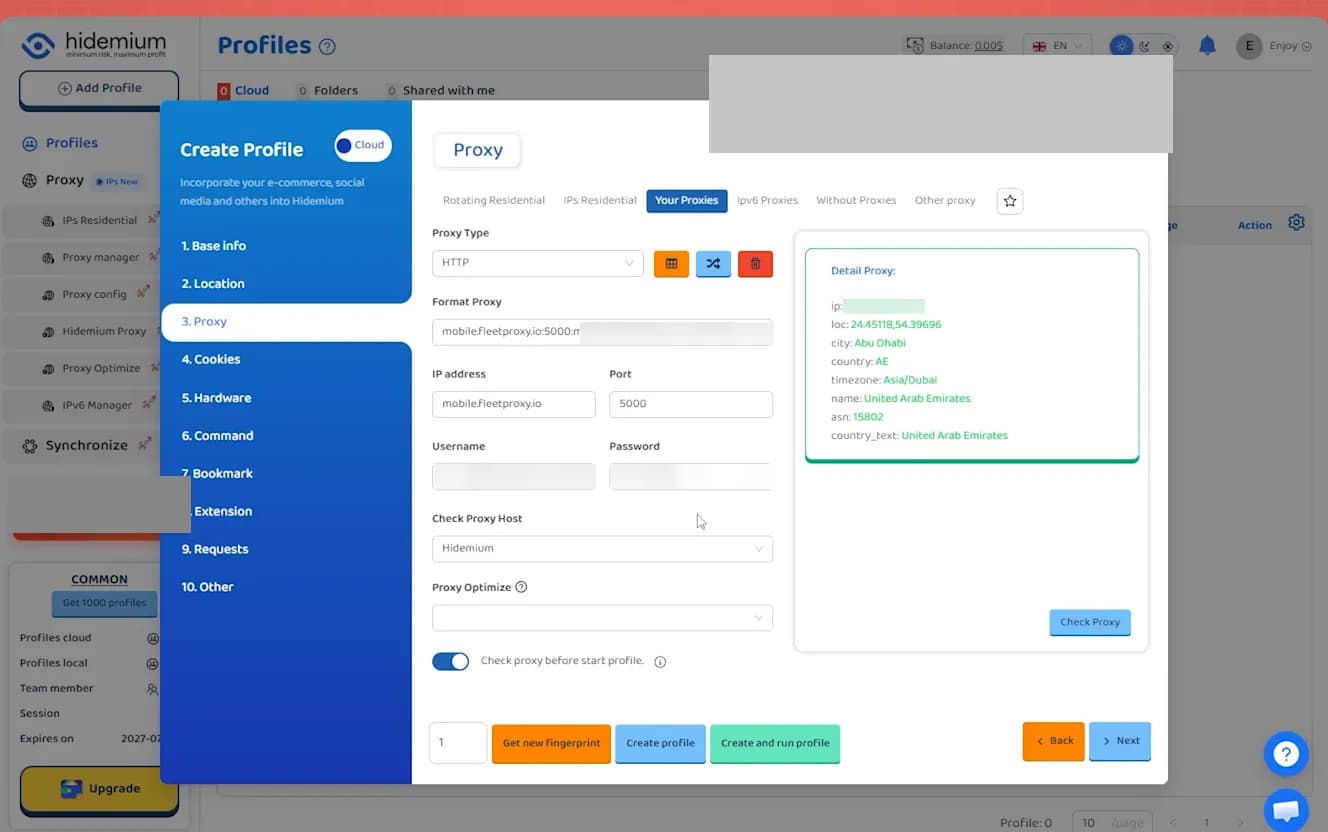Click the Upgrade button
The width and height of the screenshot is (1328, 832).
pos(99,788)
